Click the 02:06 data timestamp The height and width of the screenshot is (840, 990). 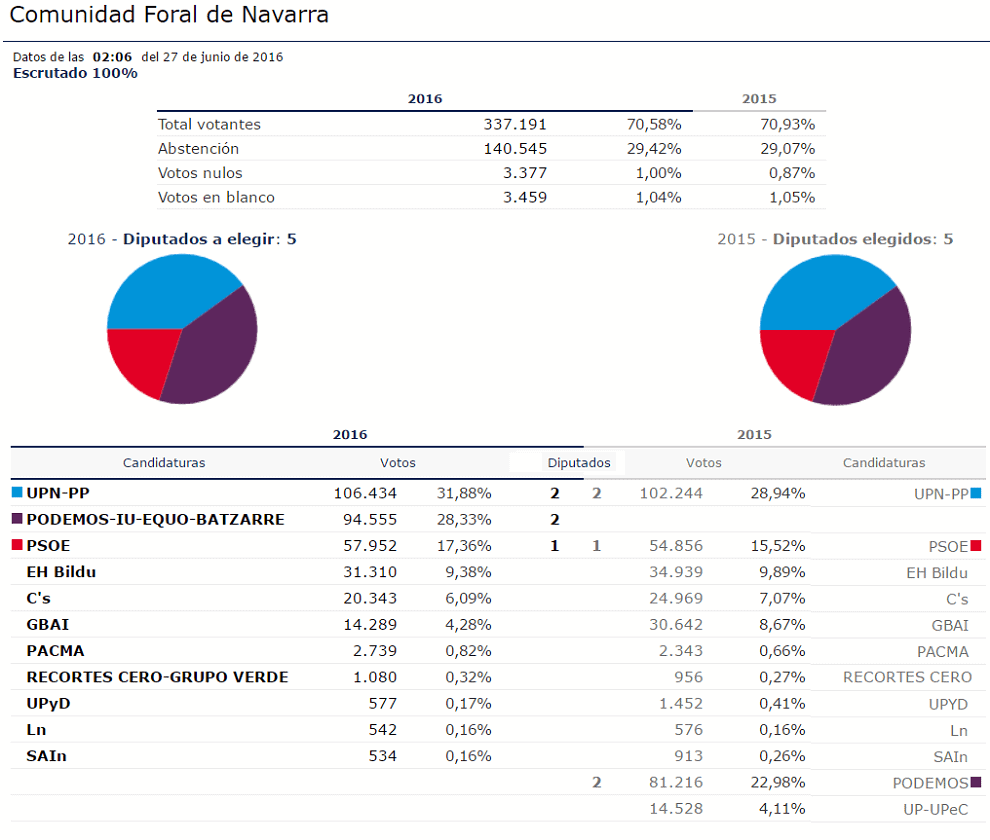(x=112, y=57)
